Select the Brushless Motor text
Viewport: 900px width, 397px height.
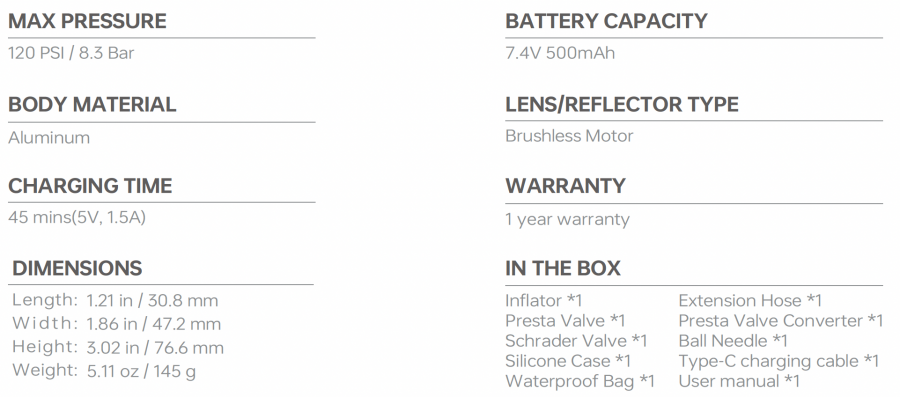coord(569,136)
